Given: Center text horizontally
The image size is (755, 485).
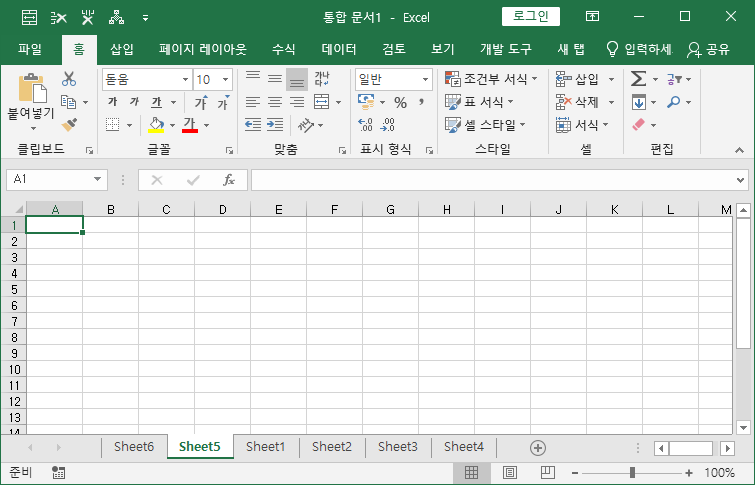Looking at the screenshot, I should pyautogui.click(x=275, y=102).
